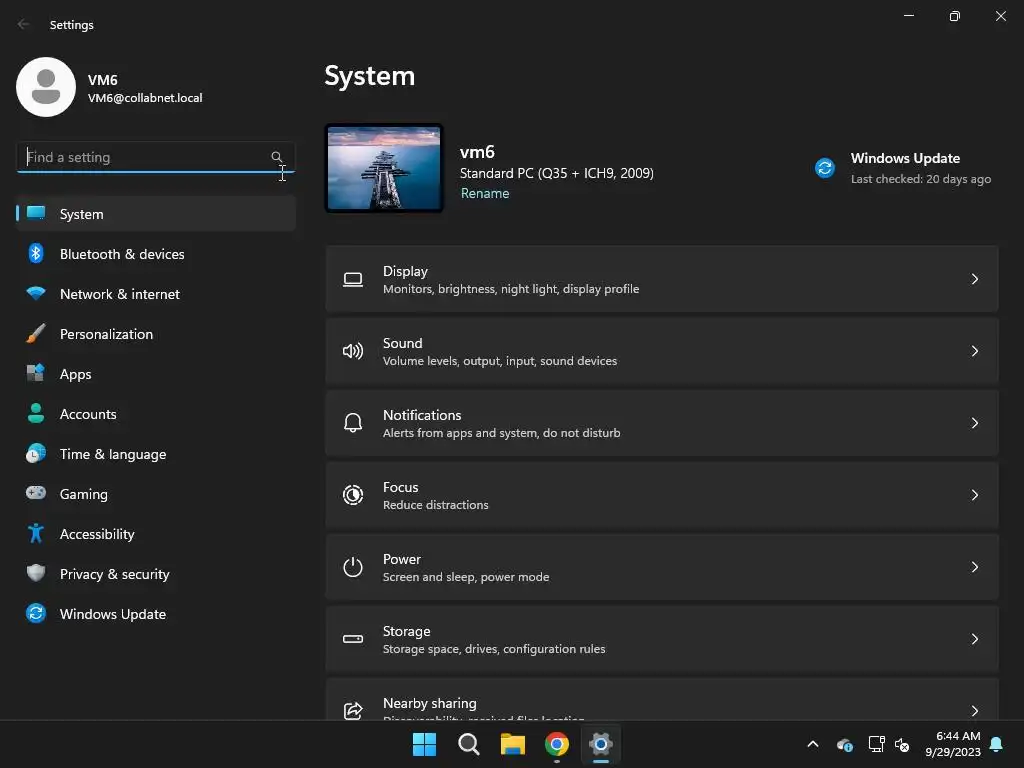The width and height of the screenshot is (1024, 768).
Task: Click the back arrow in Settings header
Action: pyautogui.click(x=24, y=24)
